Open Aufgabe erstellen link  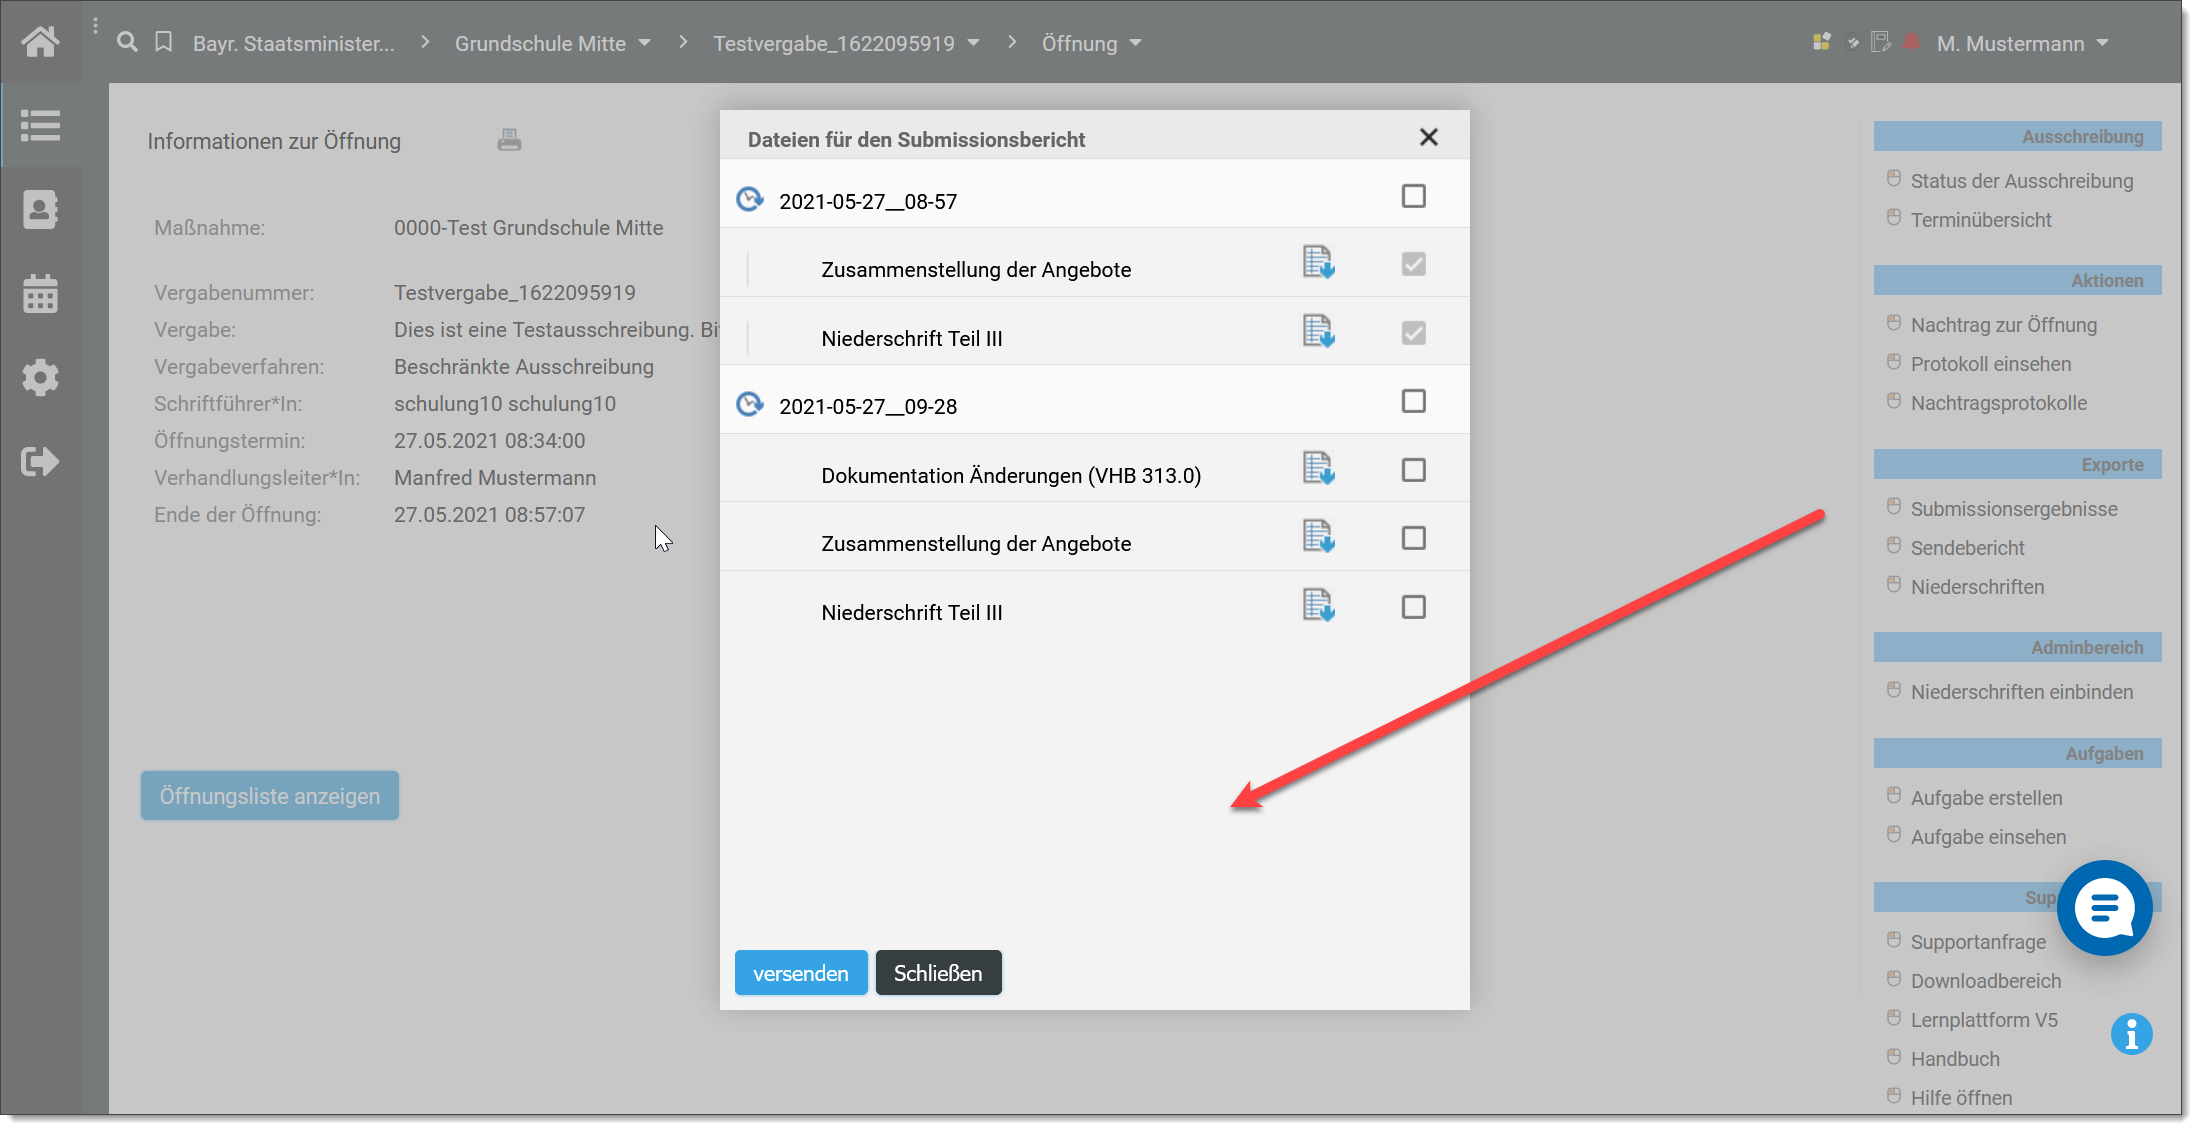point(1986,798)
